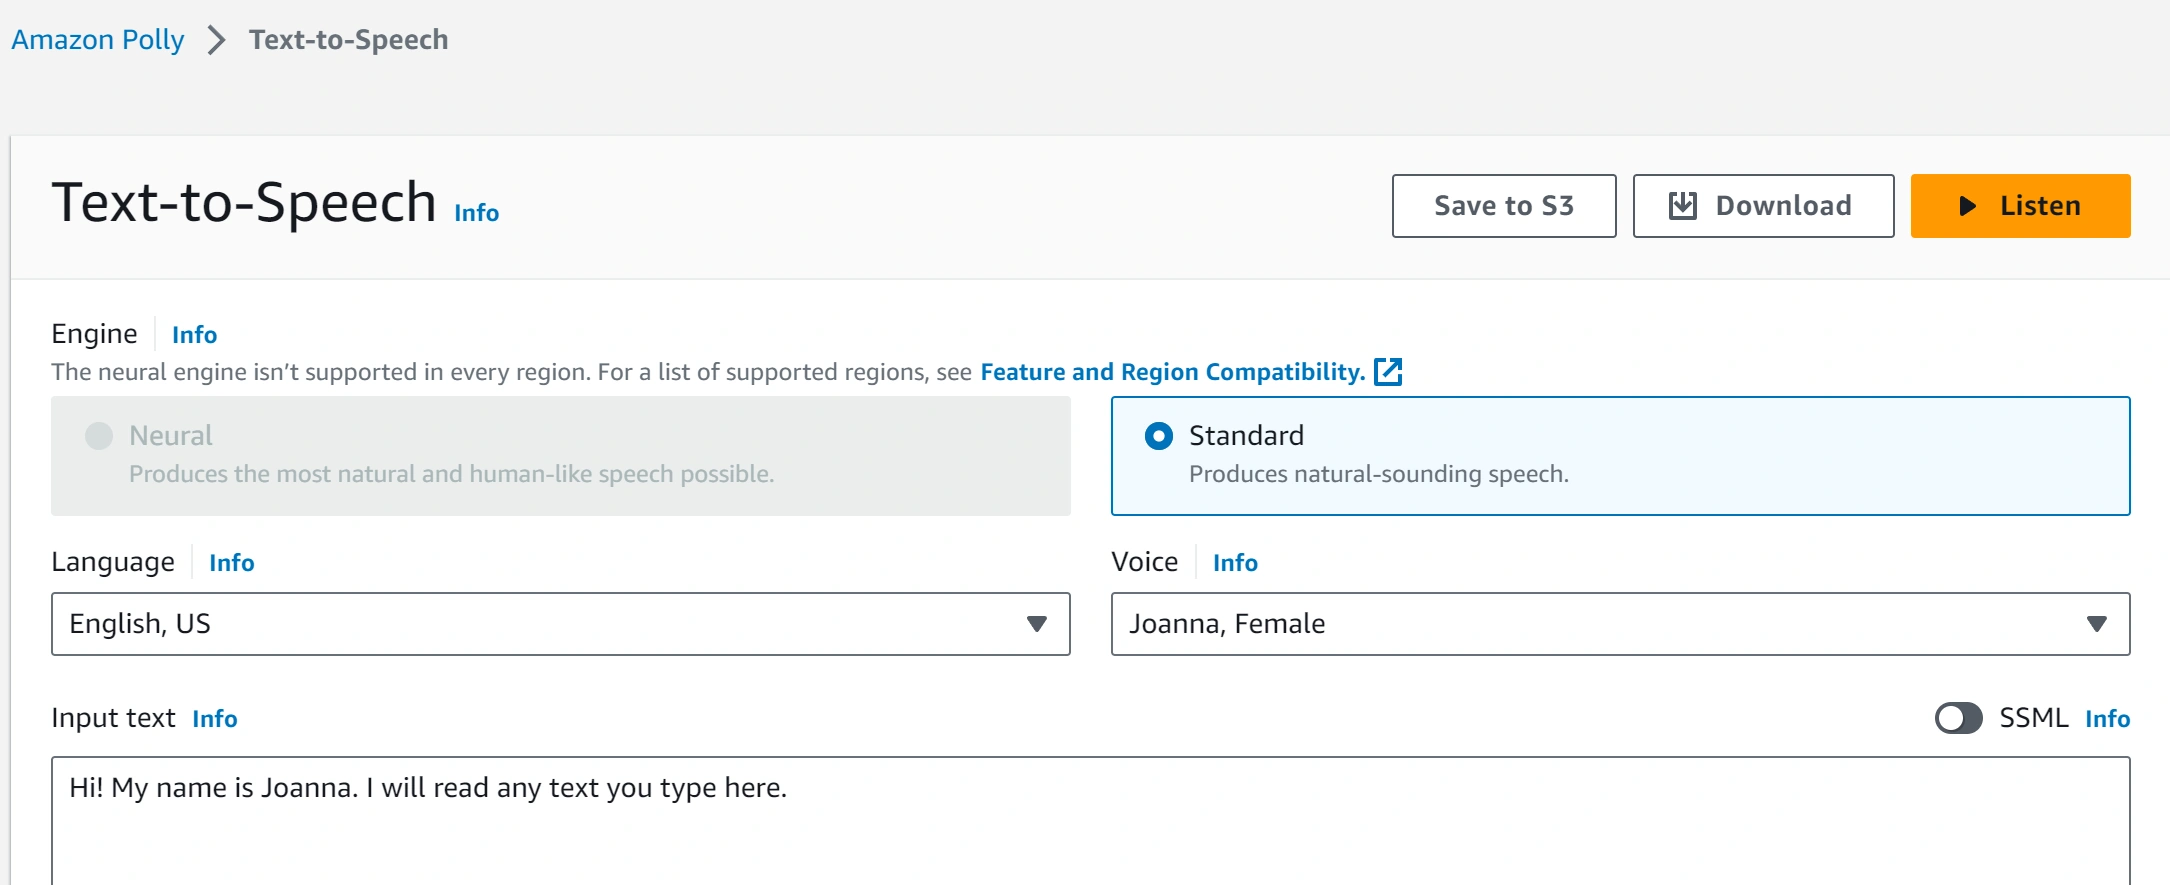Image resolution: width=2170 pixels, height=885 pixels.
Task: Click Info next to Text-to-Speech heading
Action: coord(476,213)
